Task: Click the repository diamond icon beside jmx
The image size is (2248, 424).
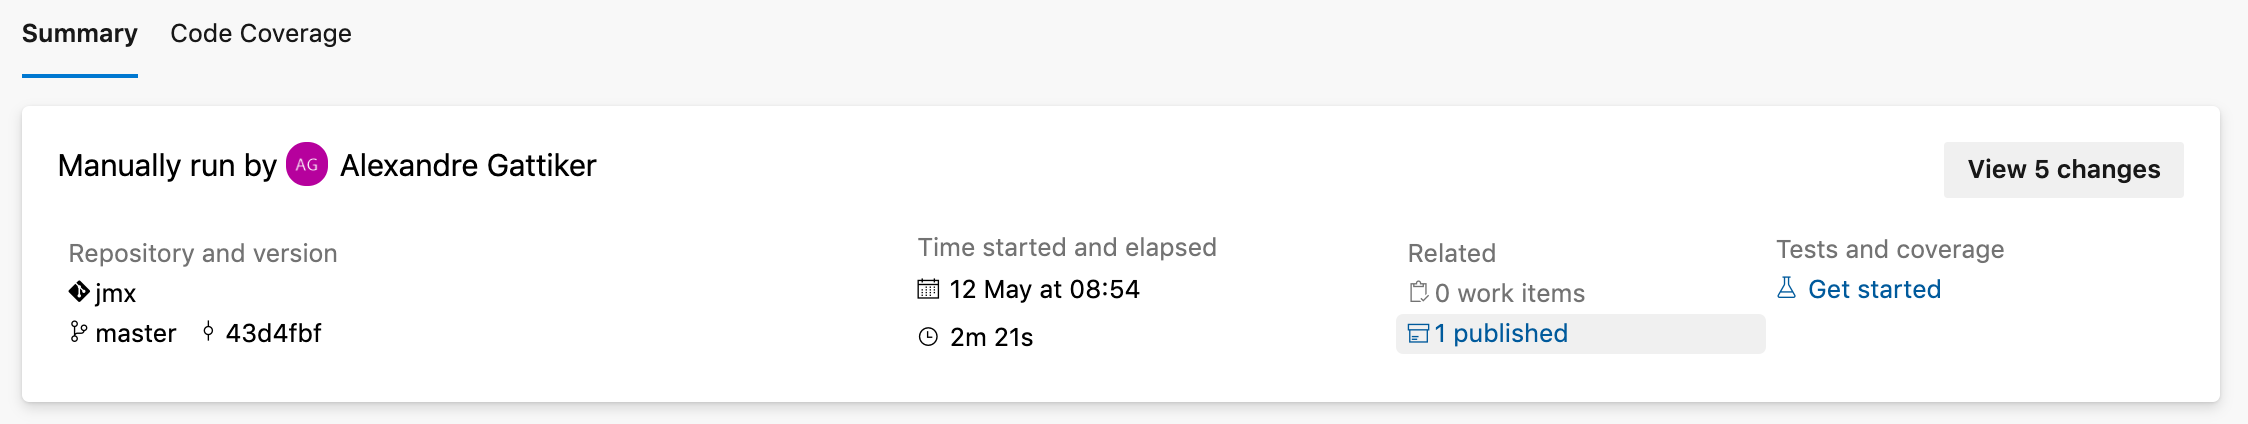Action: 79,292
